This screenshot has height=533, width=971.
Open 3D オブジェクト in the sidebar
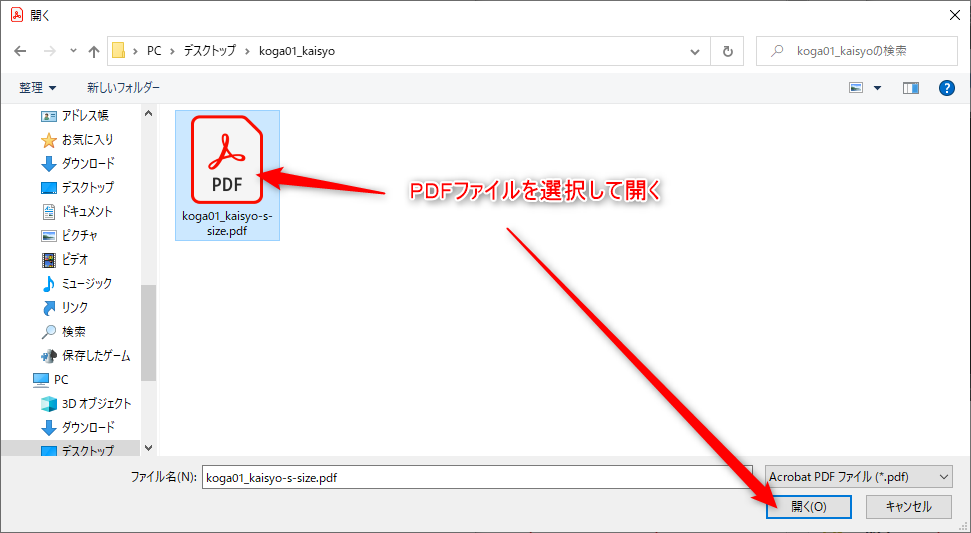85,404
